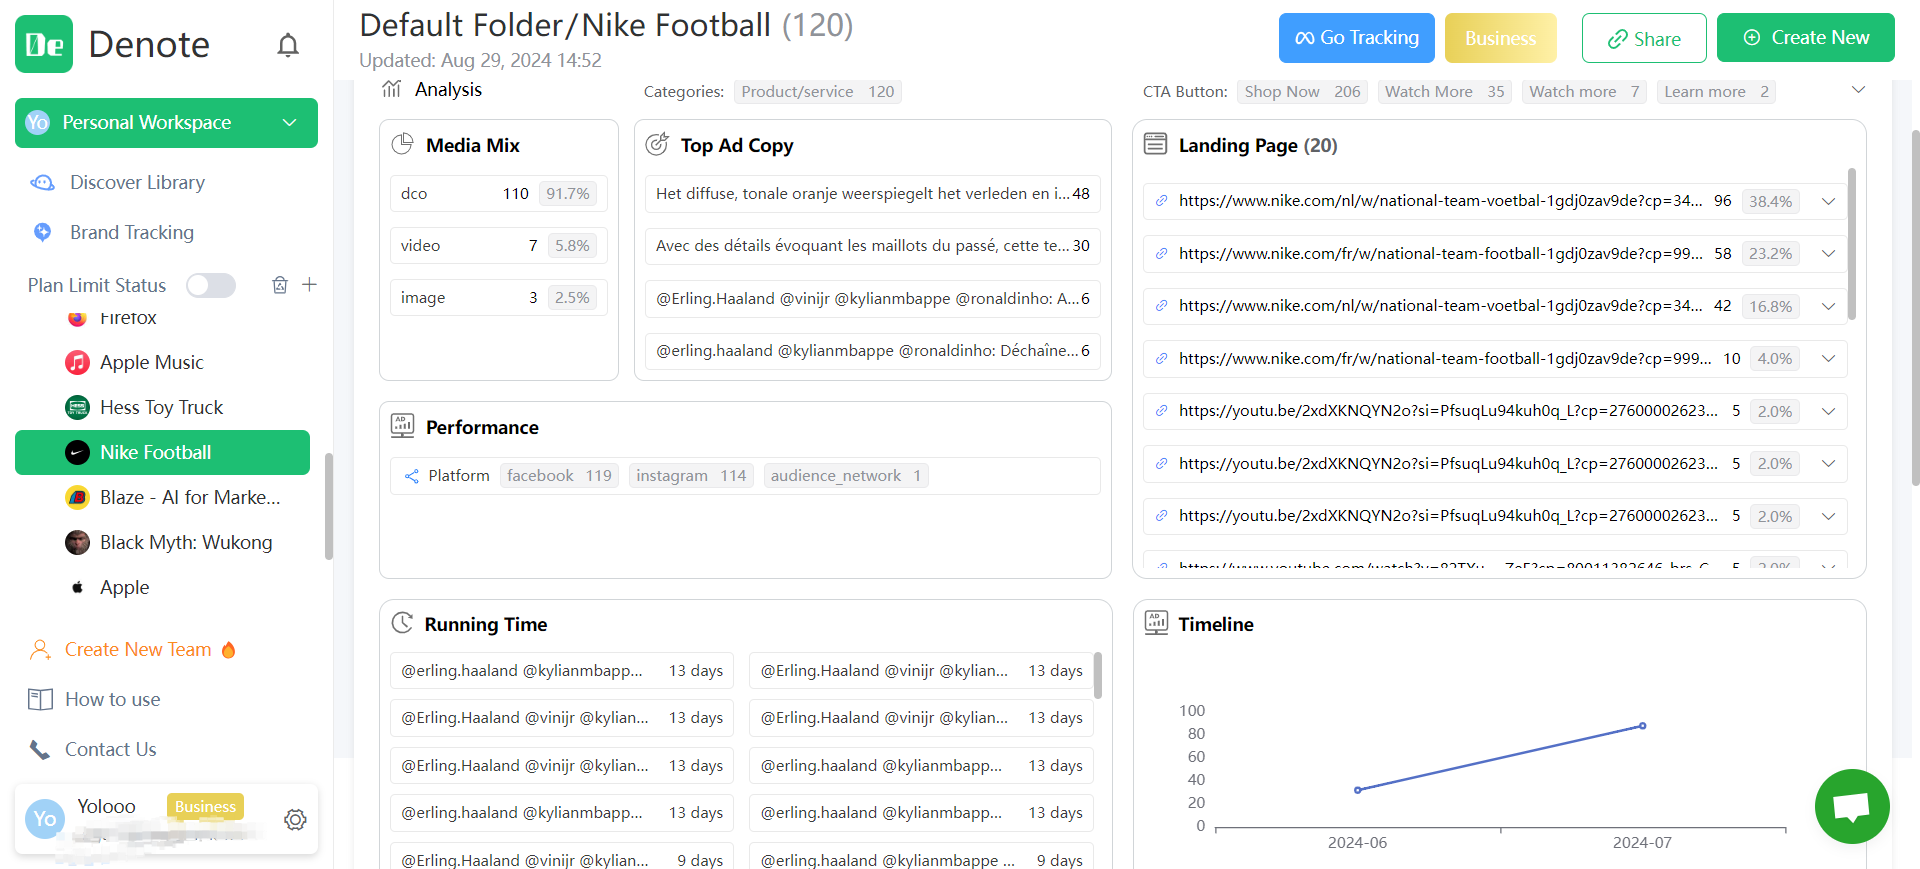Select Black Myth: Wukong brand item

(185, 542)
